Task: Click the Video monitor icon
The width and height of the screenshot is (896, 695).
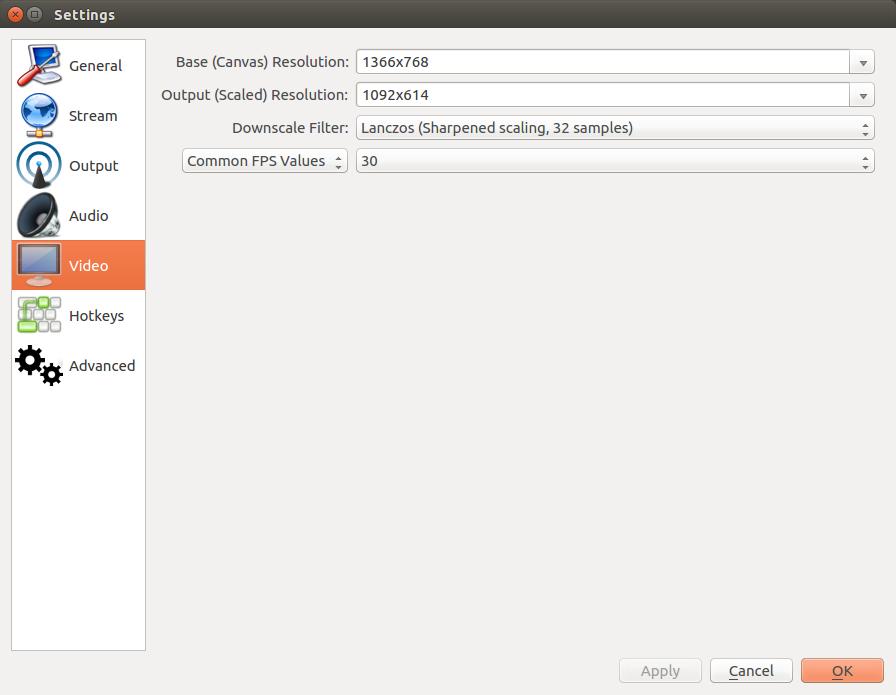Action: click(x=39, y=265)
